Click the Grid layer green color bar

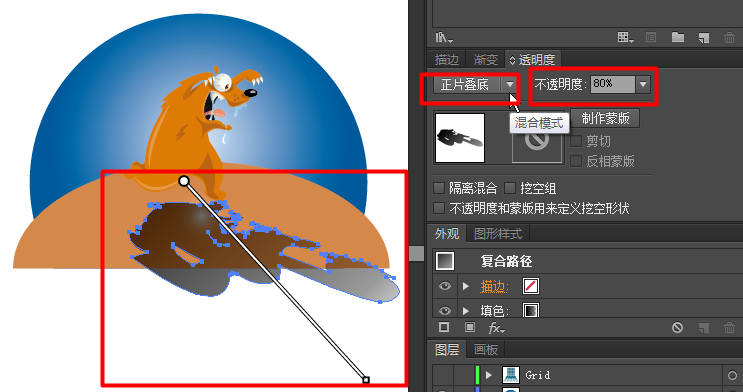(x=478, y=375)
